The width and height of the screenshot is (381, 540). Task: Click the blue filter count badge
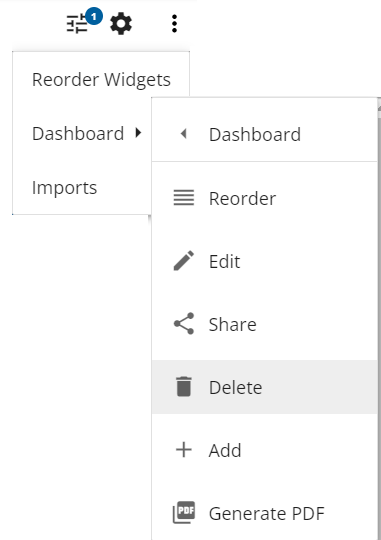pyautogui.click(x=94, y=16)
